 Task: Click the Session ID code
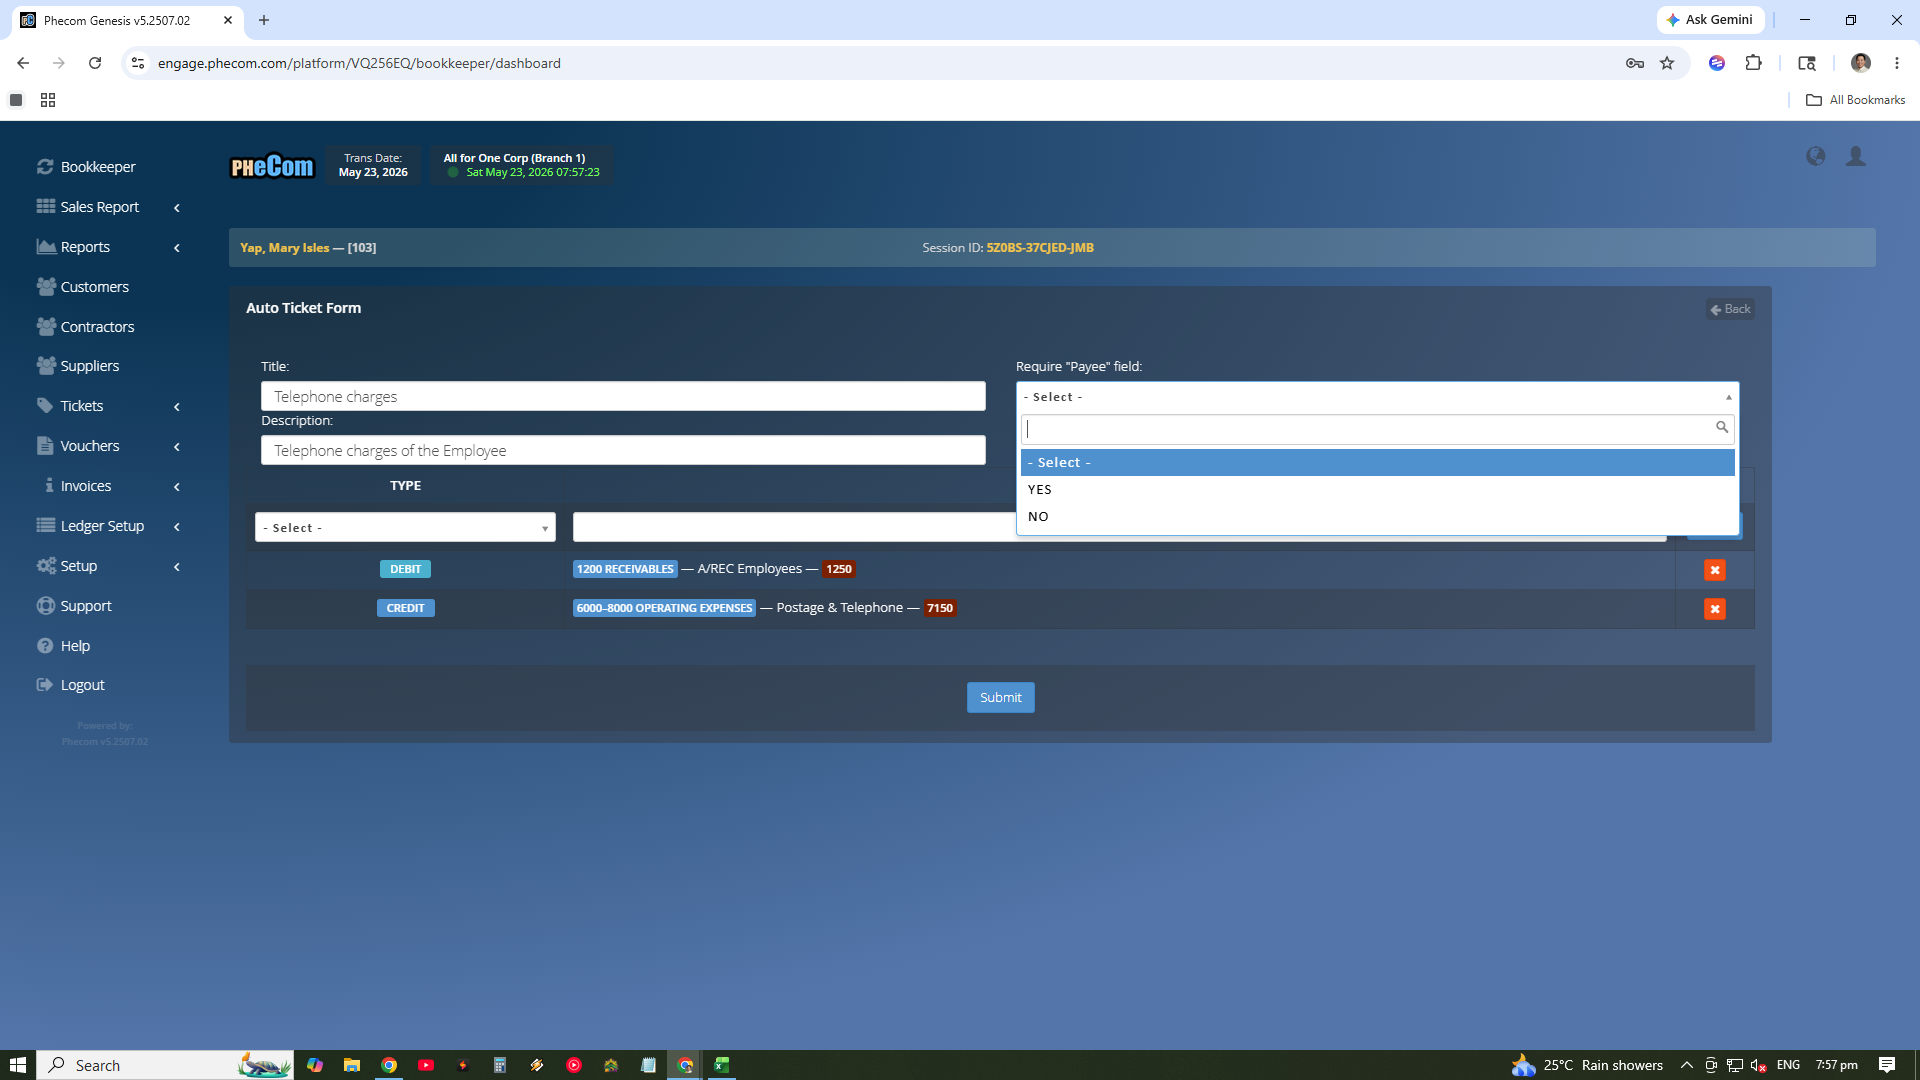click(x=1039, y=248)
